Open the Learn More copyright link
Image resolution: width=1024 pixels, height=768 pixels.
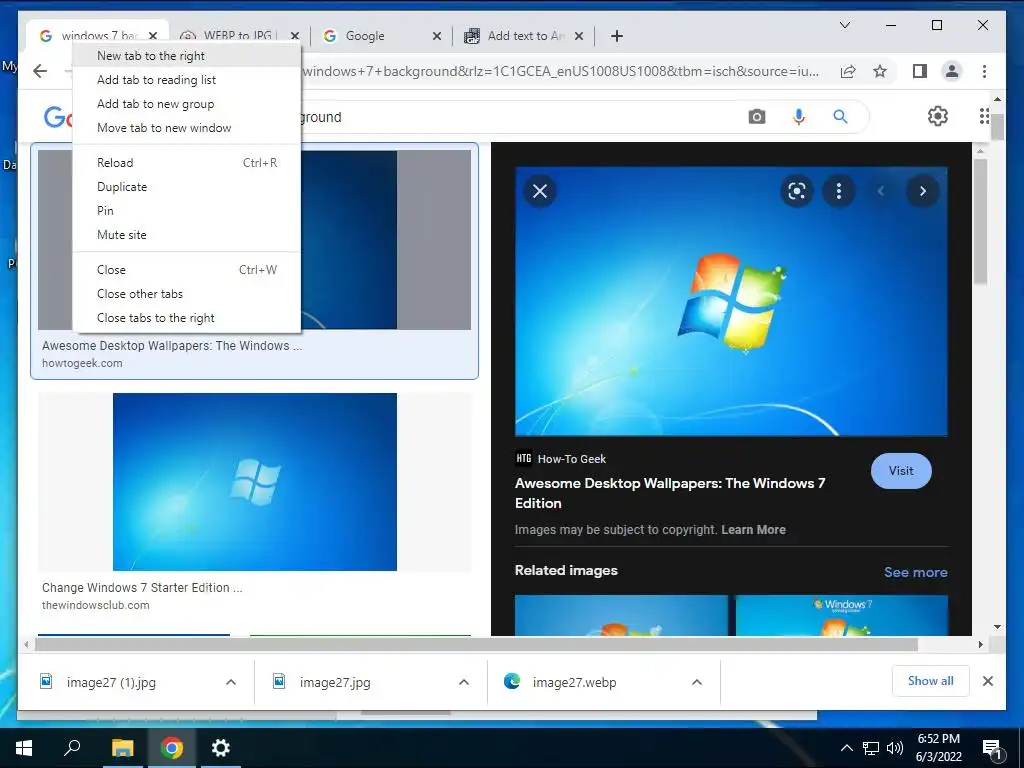pos(753,530)
